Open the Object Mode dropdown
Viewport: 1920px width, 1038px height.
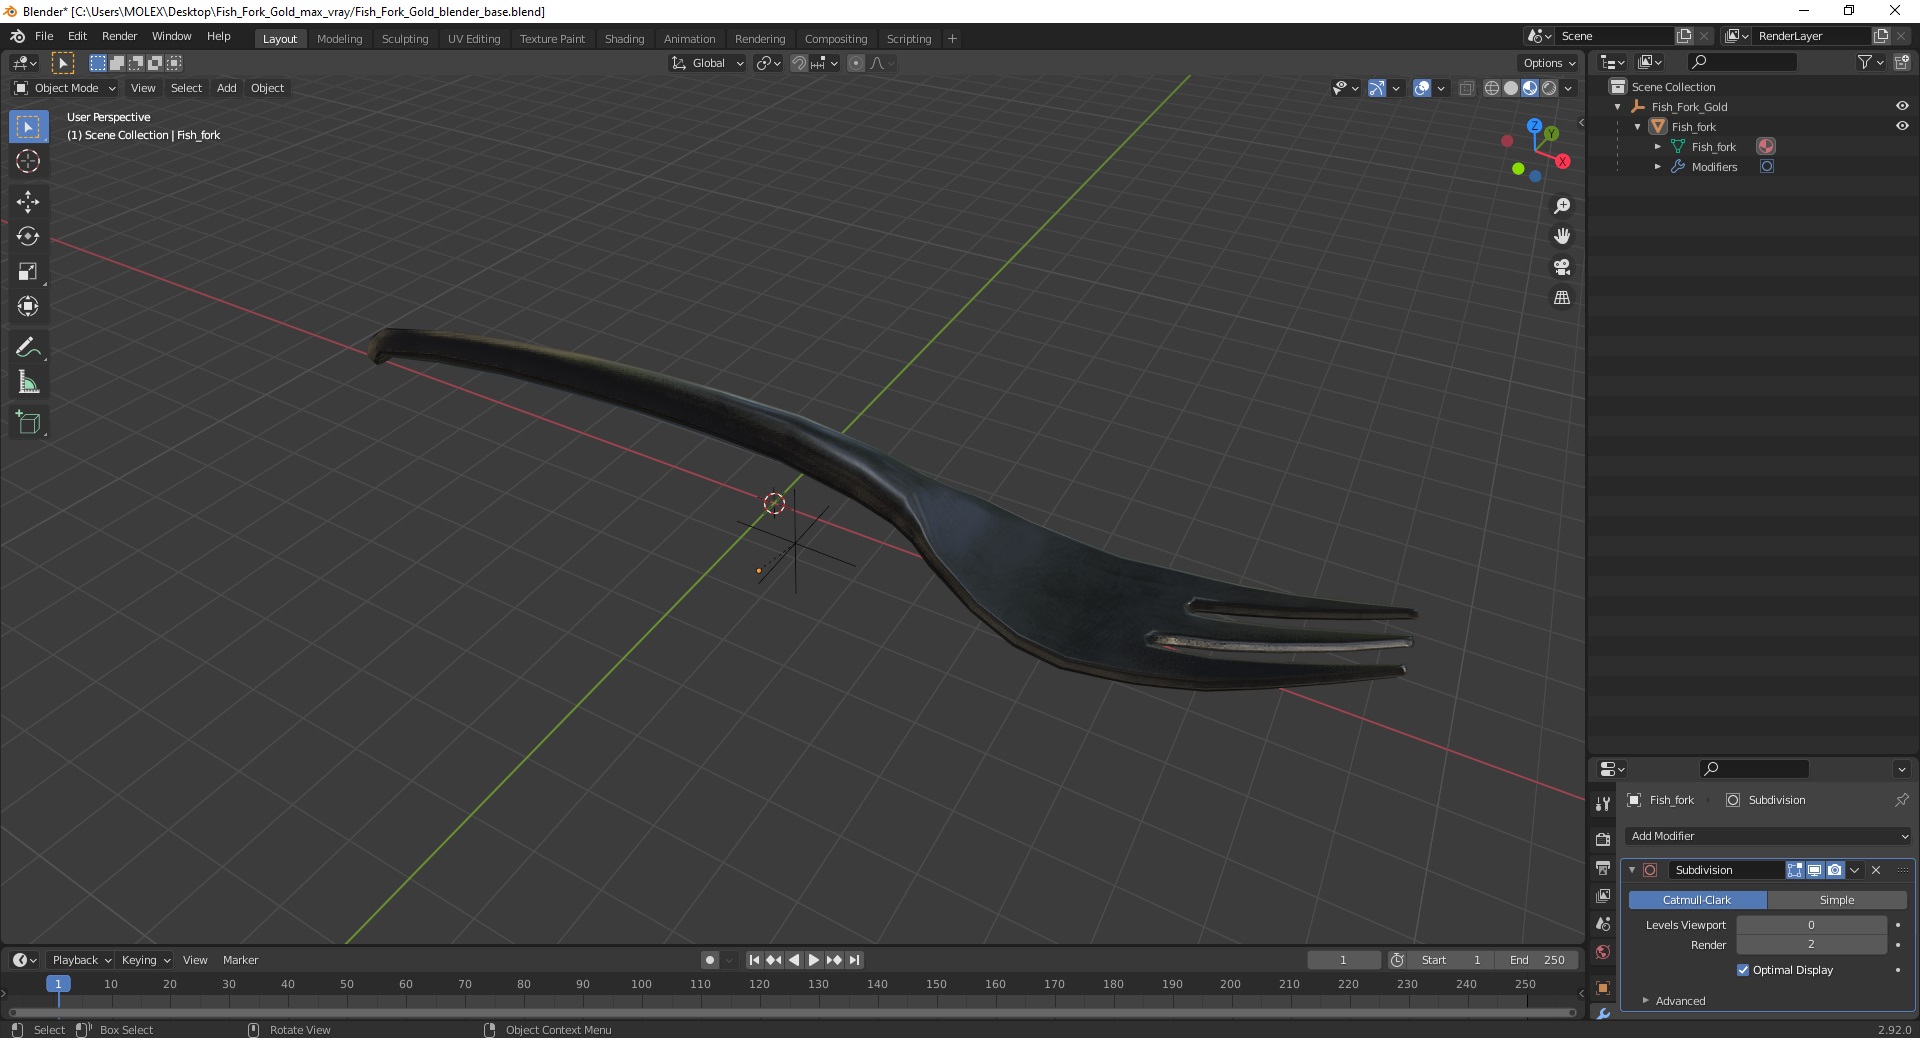[65, 88]
